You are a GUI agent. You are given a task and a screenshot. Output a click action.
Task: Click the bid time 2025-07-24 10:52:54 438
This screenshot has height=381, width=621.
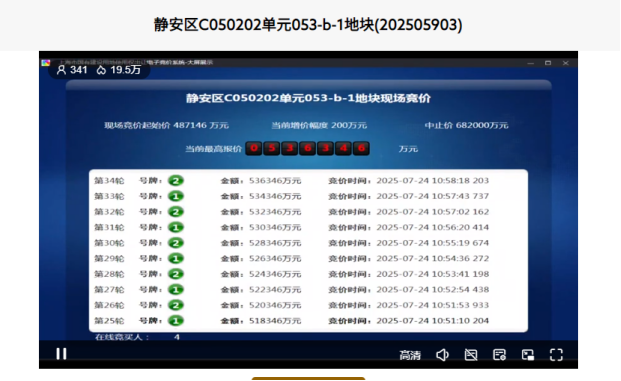[x=432, y=290]
